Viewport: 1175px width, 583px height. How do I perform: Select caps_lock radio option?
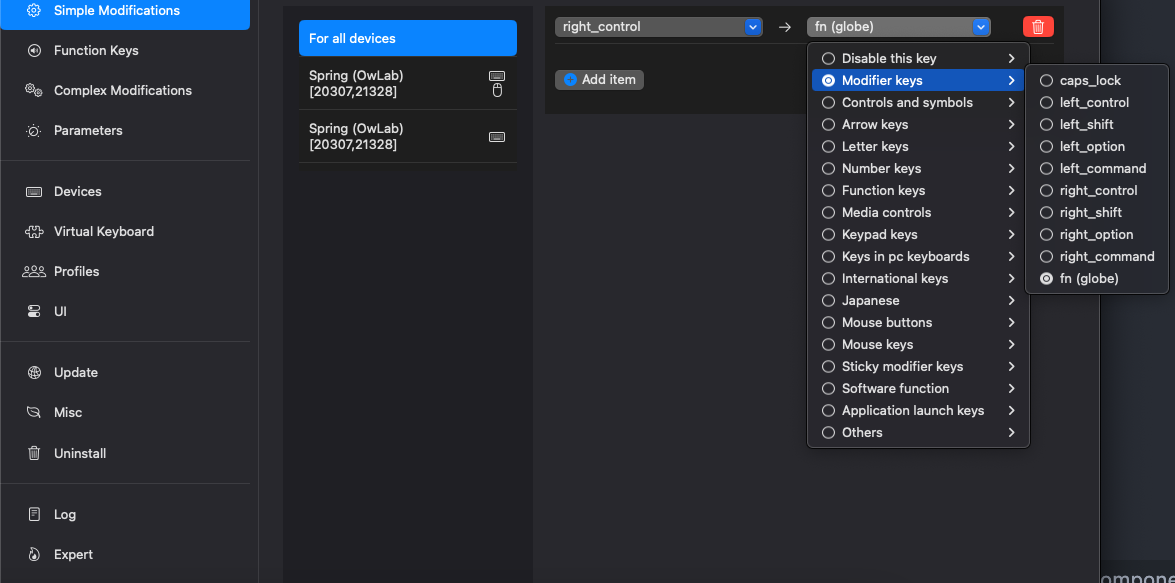pos(1046,81)
